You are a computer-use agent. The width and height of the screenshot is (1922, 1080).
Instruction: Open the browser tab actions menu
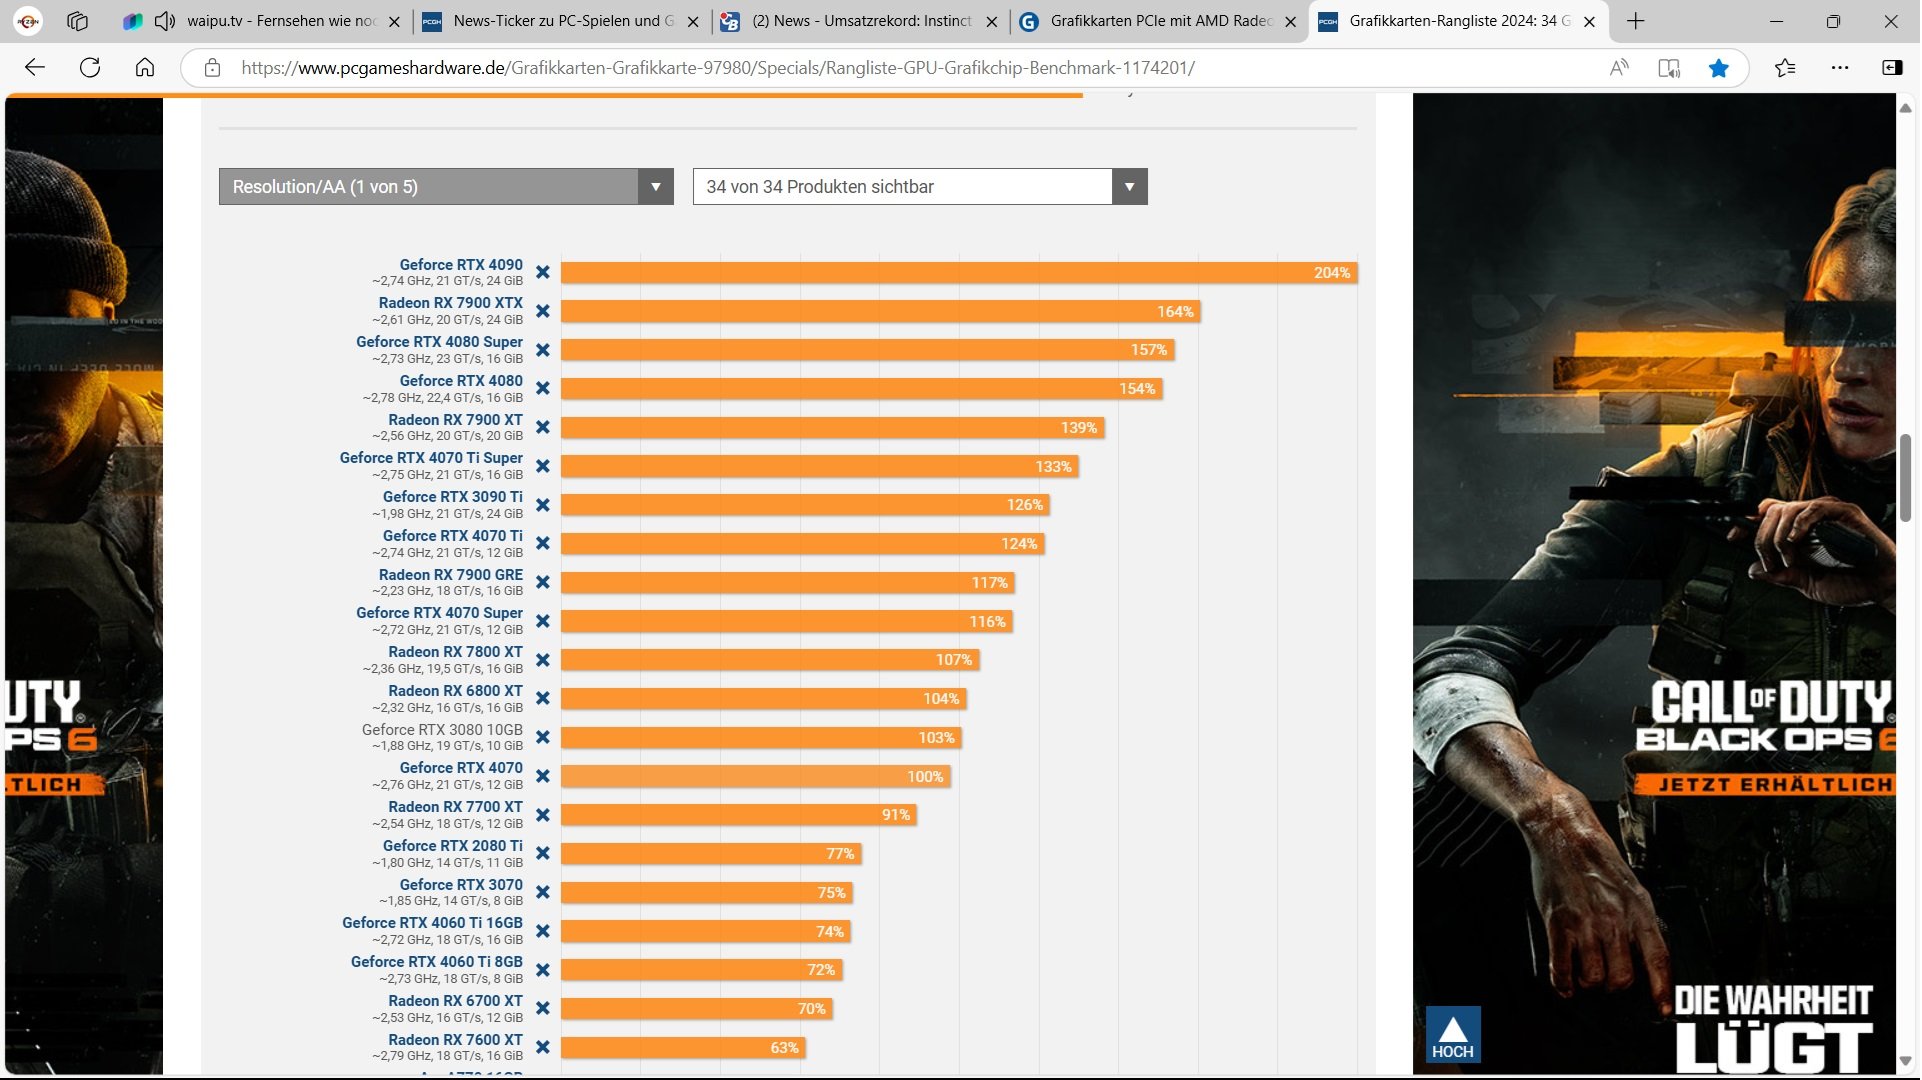click(78, 21)
